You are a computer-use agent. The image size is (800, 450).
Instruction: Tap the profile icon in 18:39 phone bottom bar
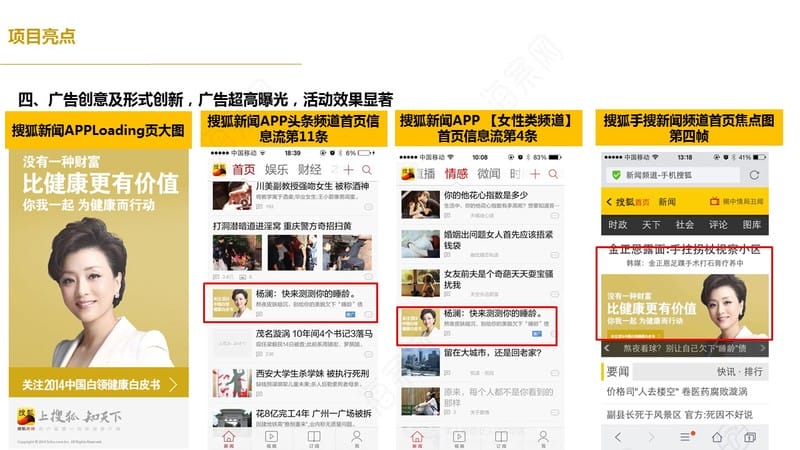[x=357, y=438]
